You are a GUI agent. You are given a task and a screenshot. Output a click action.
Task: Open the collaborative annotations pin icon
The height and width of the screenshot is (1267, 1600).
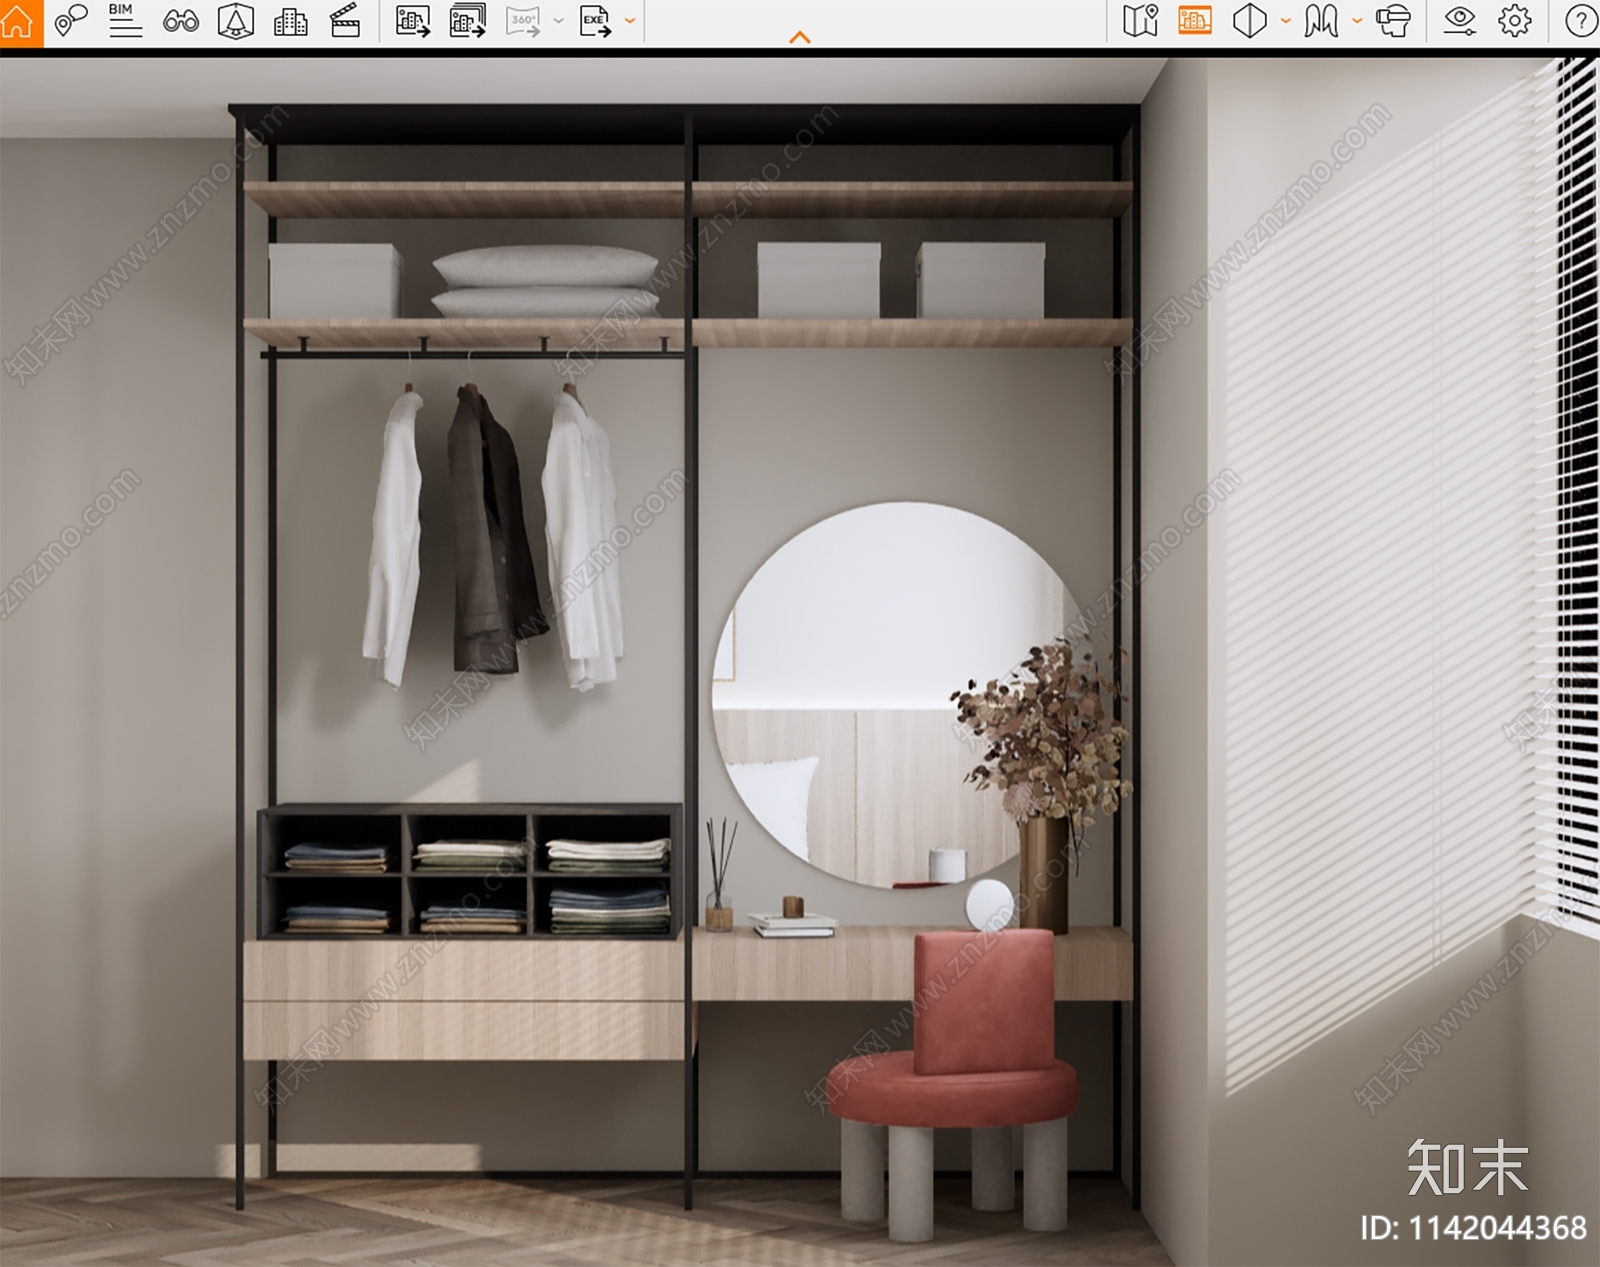pyautogui.click(x=70, y=21)
